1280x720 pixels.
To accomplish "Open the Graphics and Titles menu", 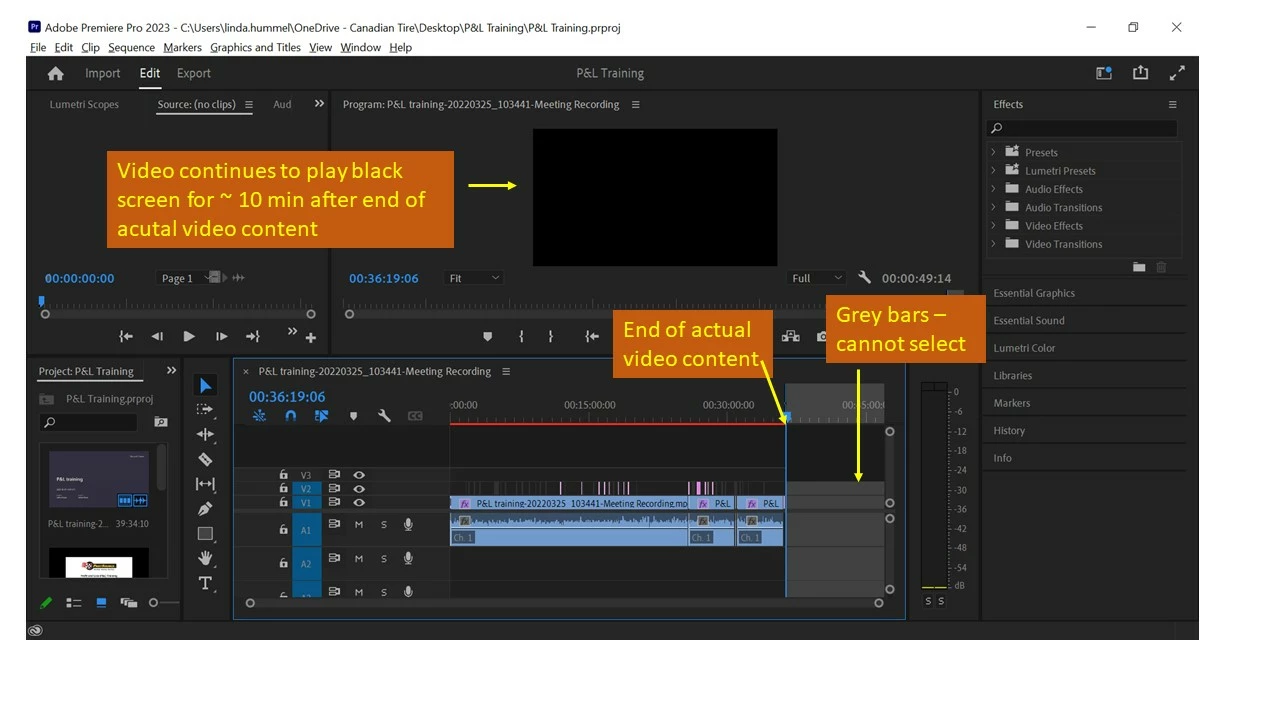I will [x=255, y=47].
